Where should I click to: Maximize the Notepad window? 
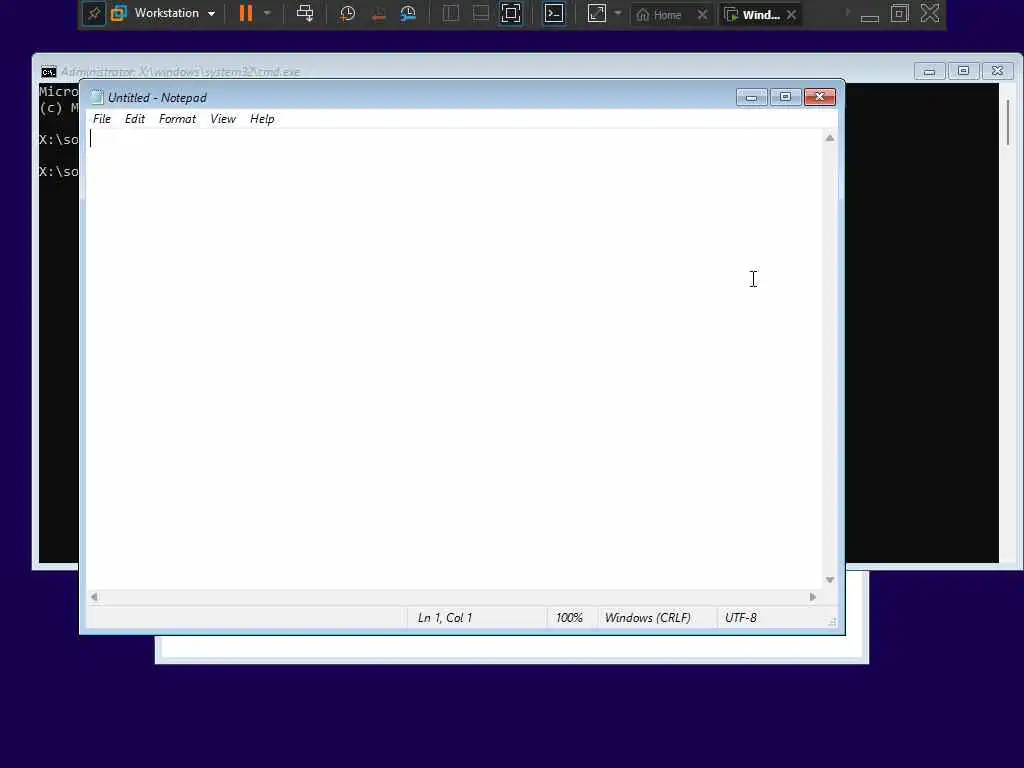click(786, 97)
